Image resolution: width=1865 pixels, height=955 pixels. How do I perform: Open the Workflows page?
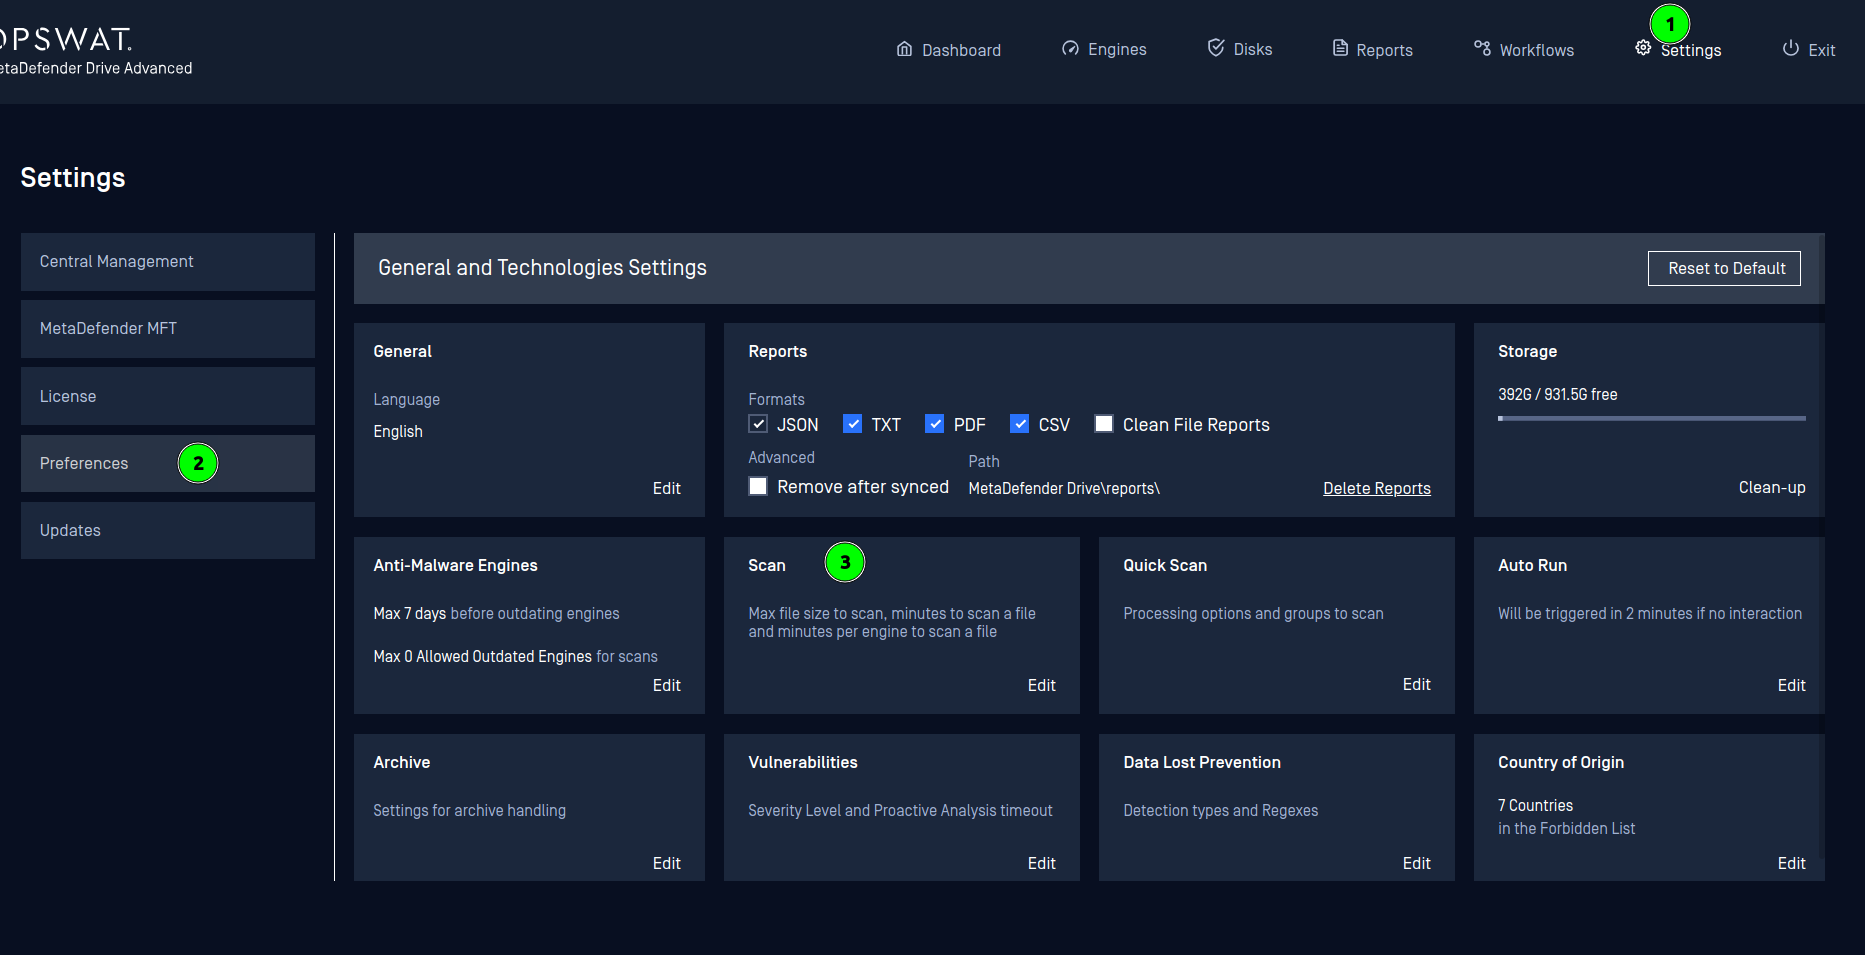point(1536,50)
